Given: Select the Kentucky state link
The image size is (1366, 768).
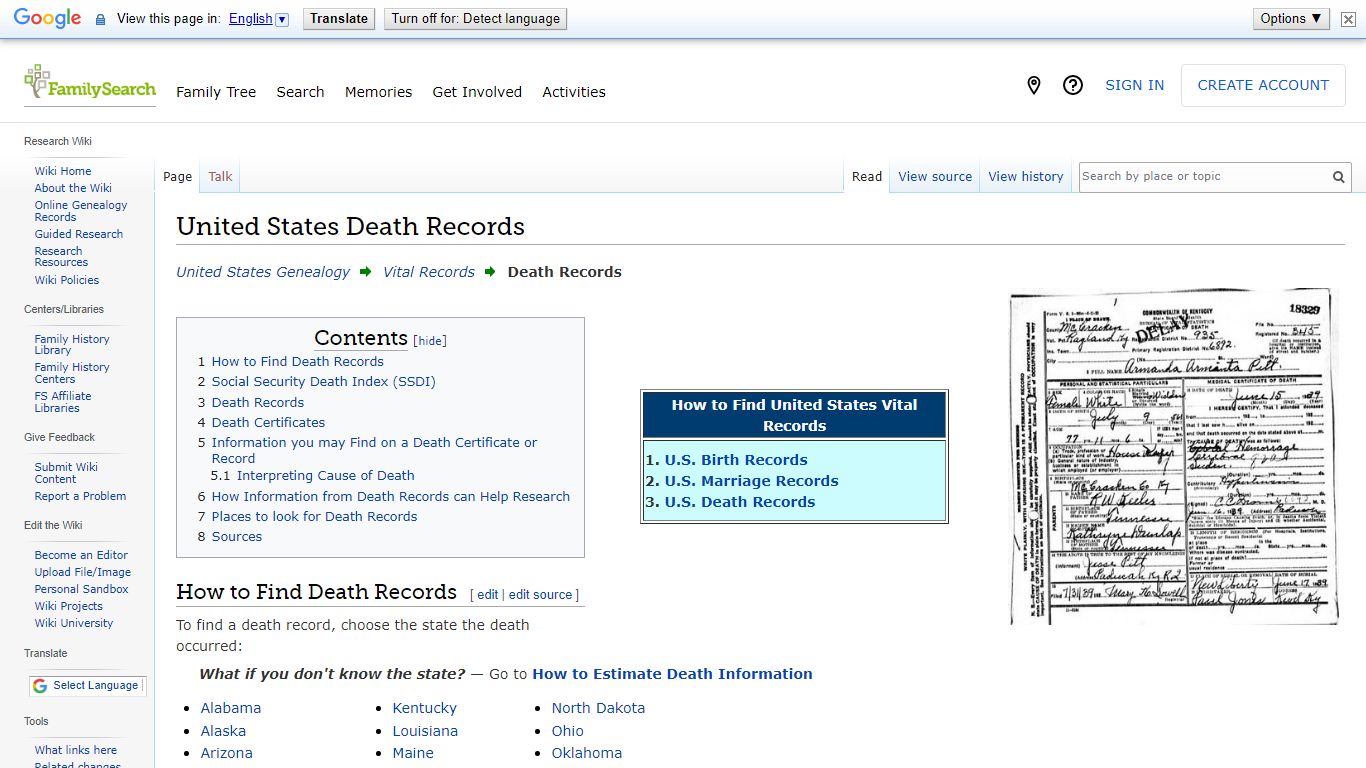Looking at the screenshot, I should point(424,708).
